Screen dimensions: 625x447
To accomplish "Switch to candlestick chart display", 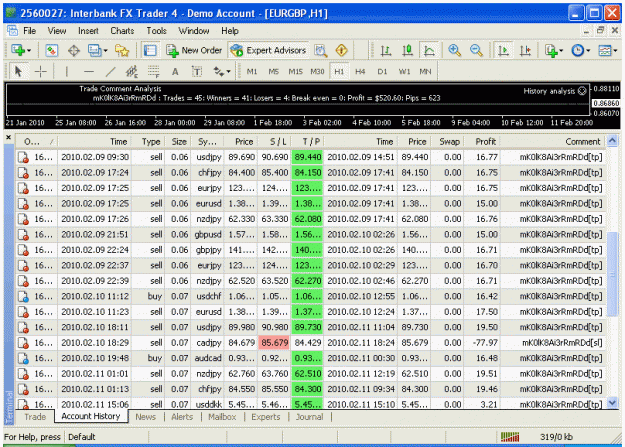I will [x=407, y=50].
